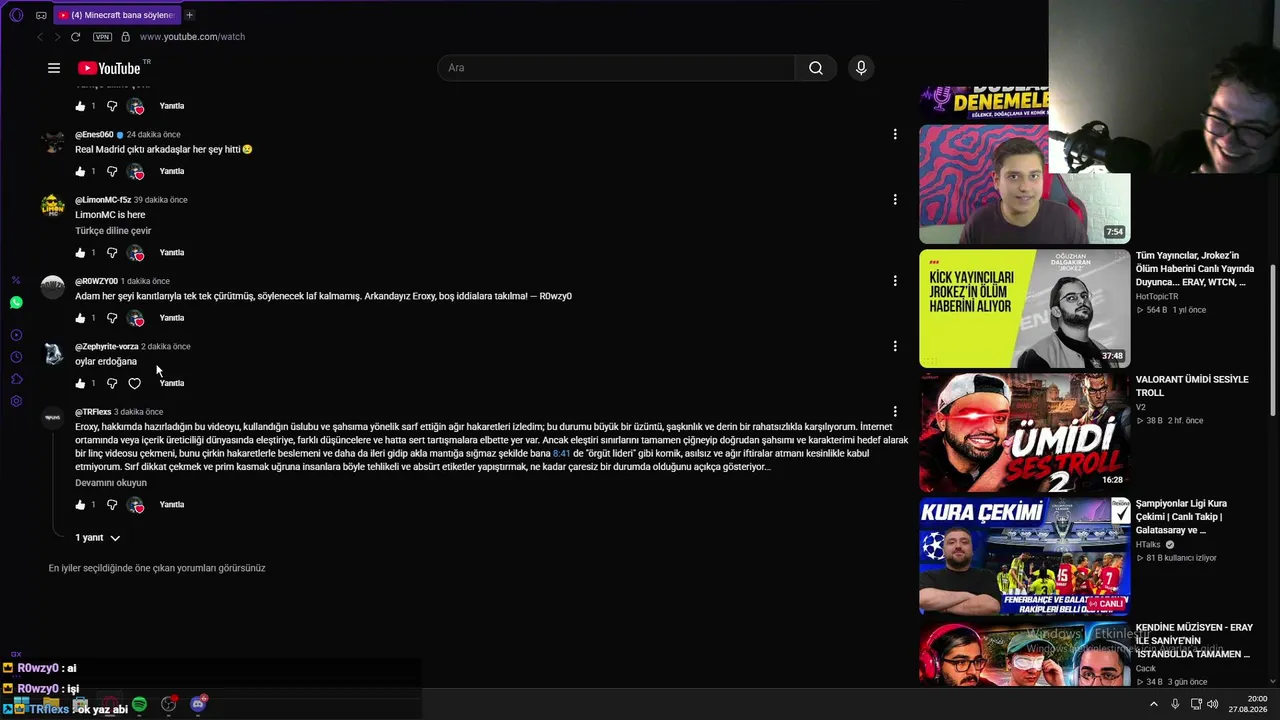The width and height of the screenshot is (1280, 720).
Task: Open the Jrokez news video thumbnail
Action: [x=1025, y=309]
